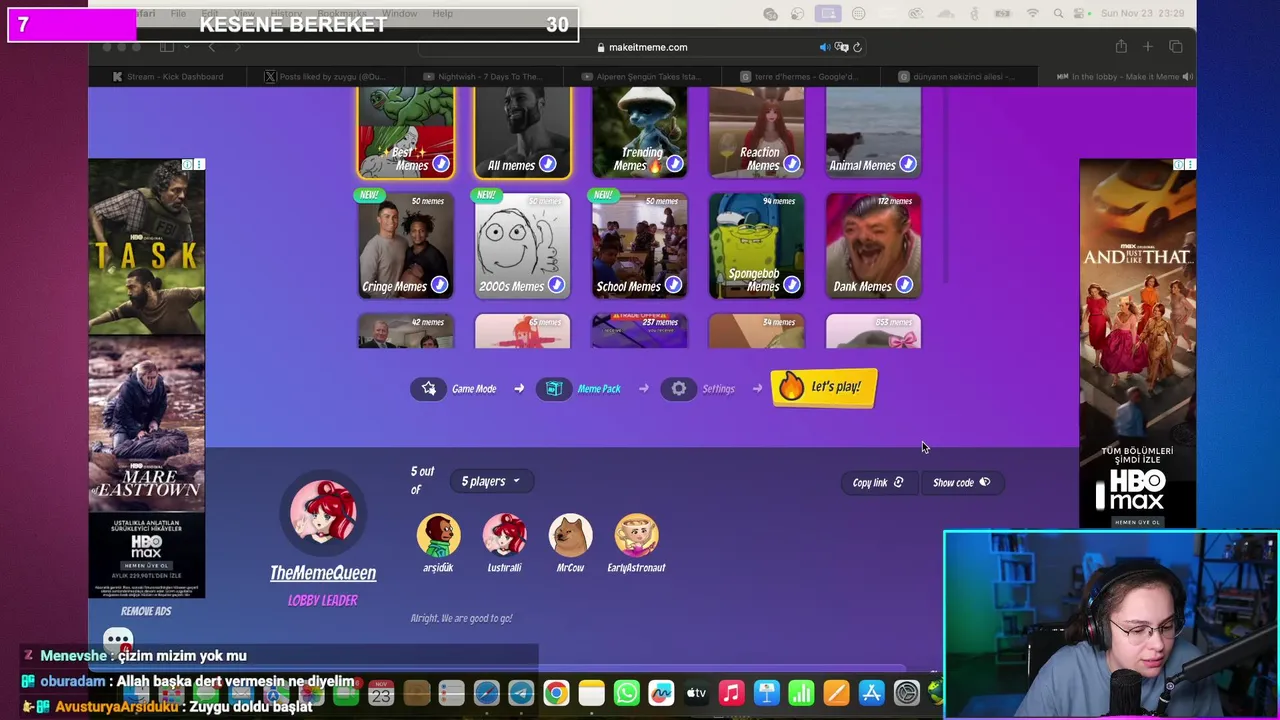Image resolution: width=1280 pixels, height=720 pixels.
Task: Open the chat bubble icon
Action: [x=118, y=640]
